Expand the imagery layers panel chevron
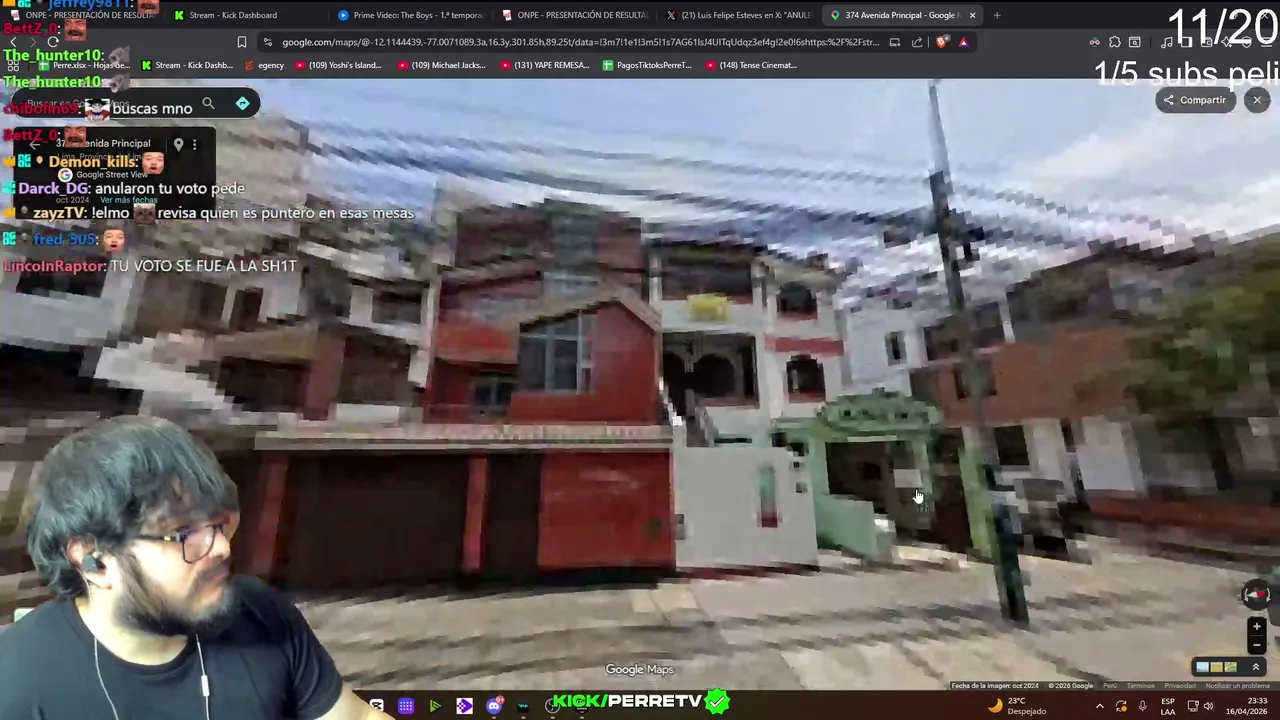Image resolution: width=1280 pixels, height=720 pixels. click(1256, 667)
